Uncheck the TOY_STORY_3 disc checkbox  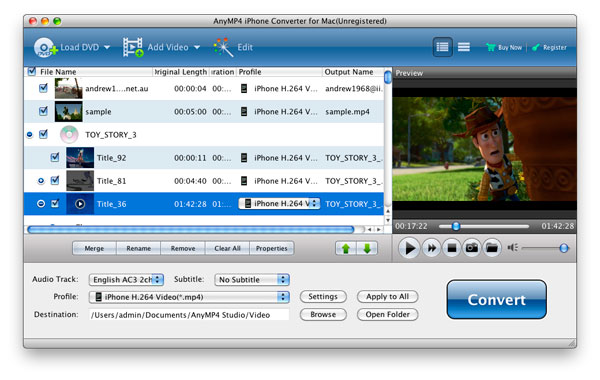[x=43, y=134]
